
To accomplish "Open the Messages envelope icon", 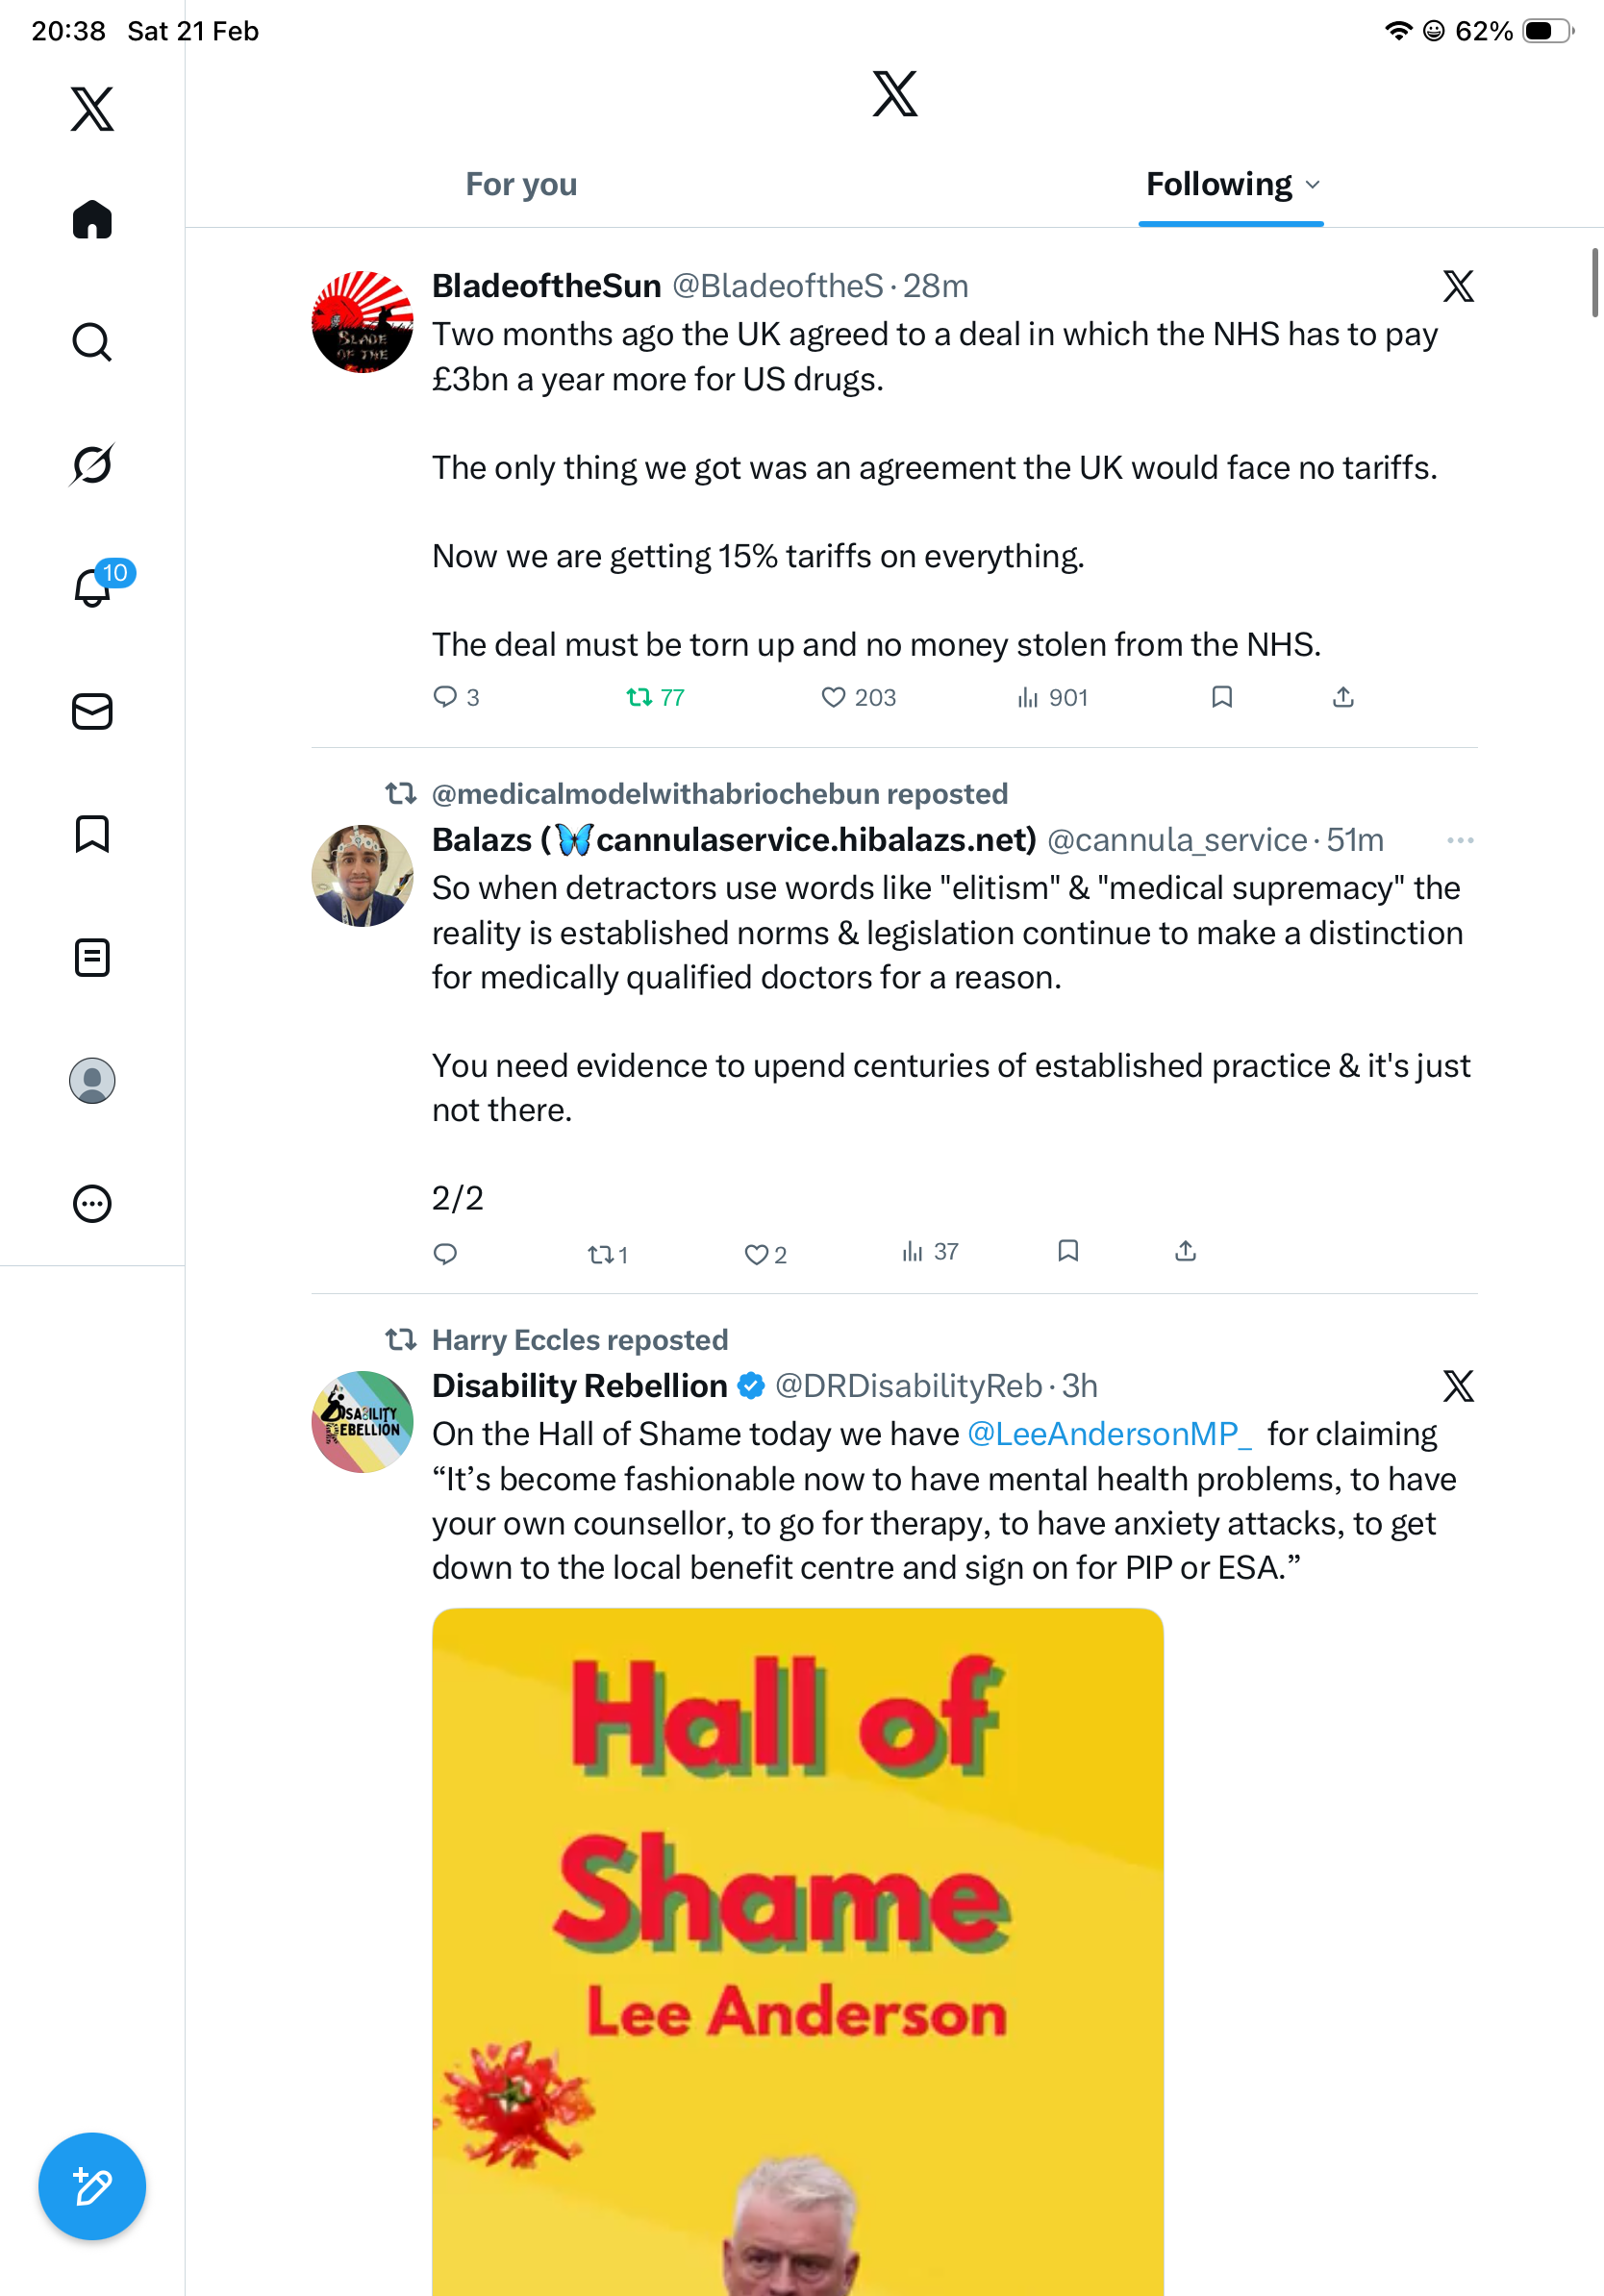I will [x=92, y=711].
